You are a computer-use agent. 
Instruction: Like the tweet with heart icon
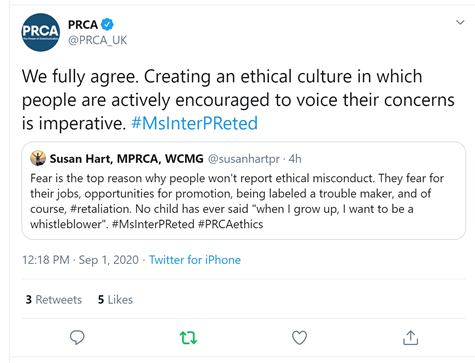pos(299,338)
